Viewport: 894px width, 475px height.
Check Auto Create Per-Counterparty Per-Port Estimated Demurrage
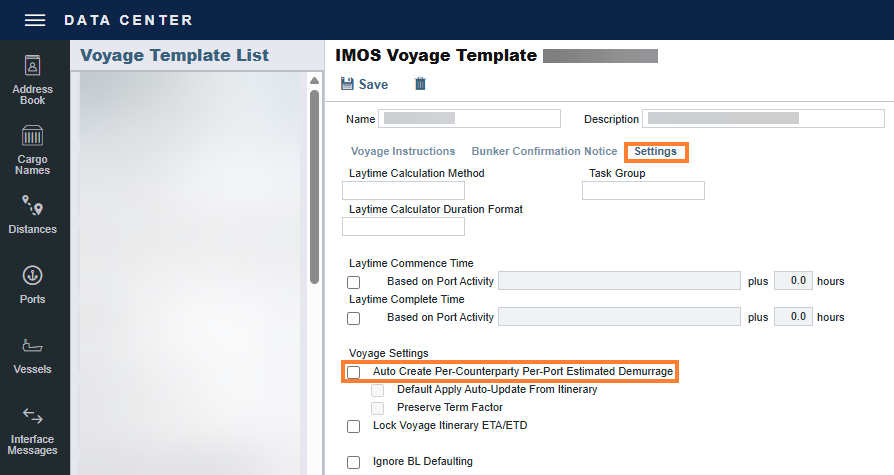[x=353, y=372]
